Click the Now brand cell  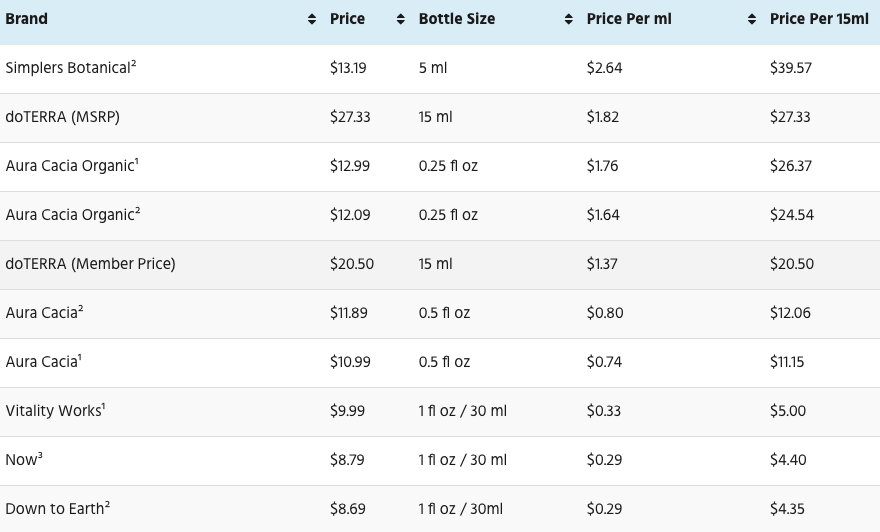(24, 459)
